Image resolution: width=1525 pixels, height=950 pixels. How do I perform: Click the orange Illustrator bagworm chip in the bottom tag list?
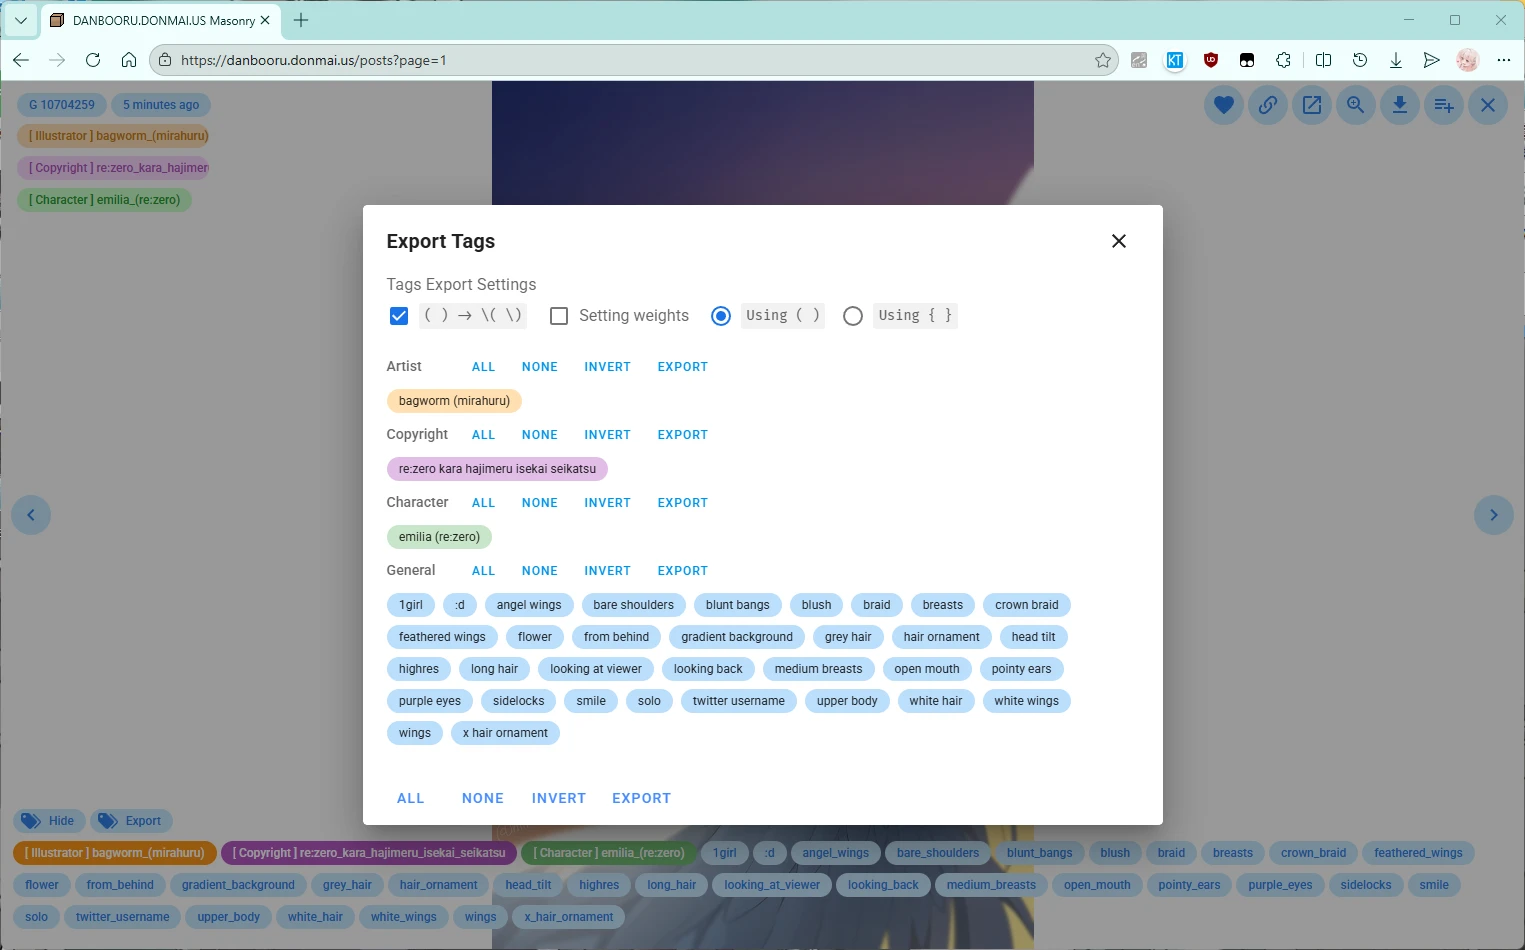pos(114,853)
